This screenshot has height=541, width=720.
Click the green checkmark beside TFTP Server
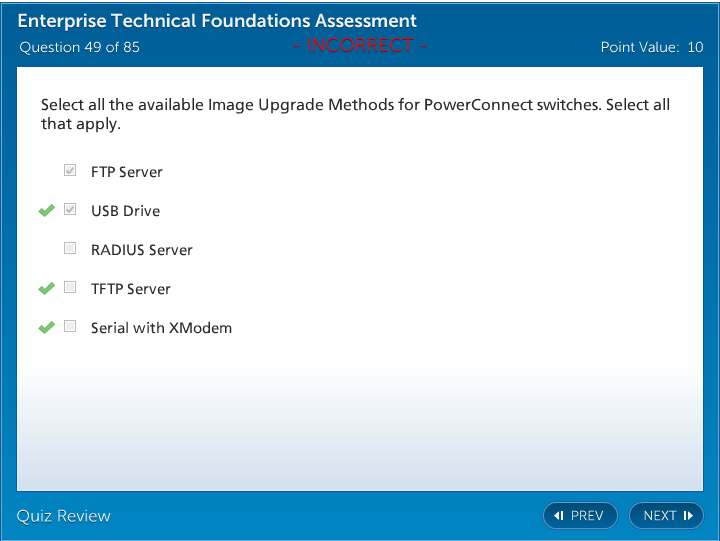(46, 288)
